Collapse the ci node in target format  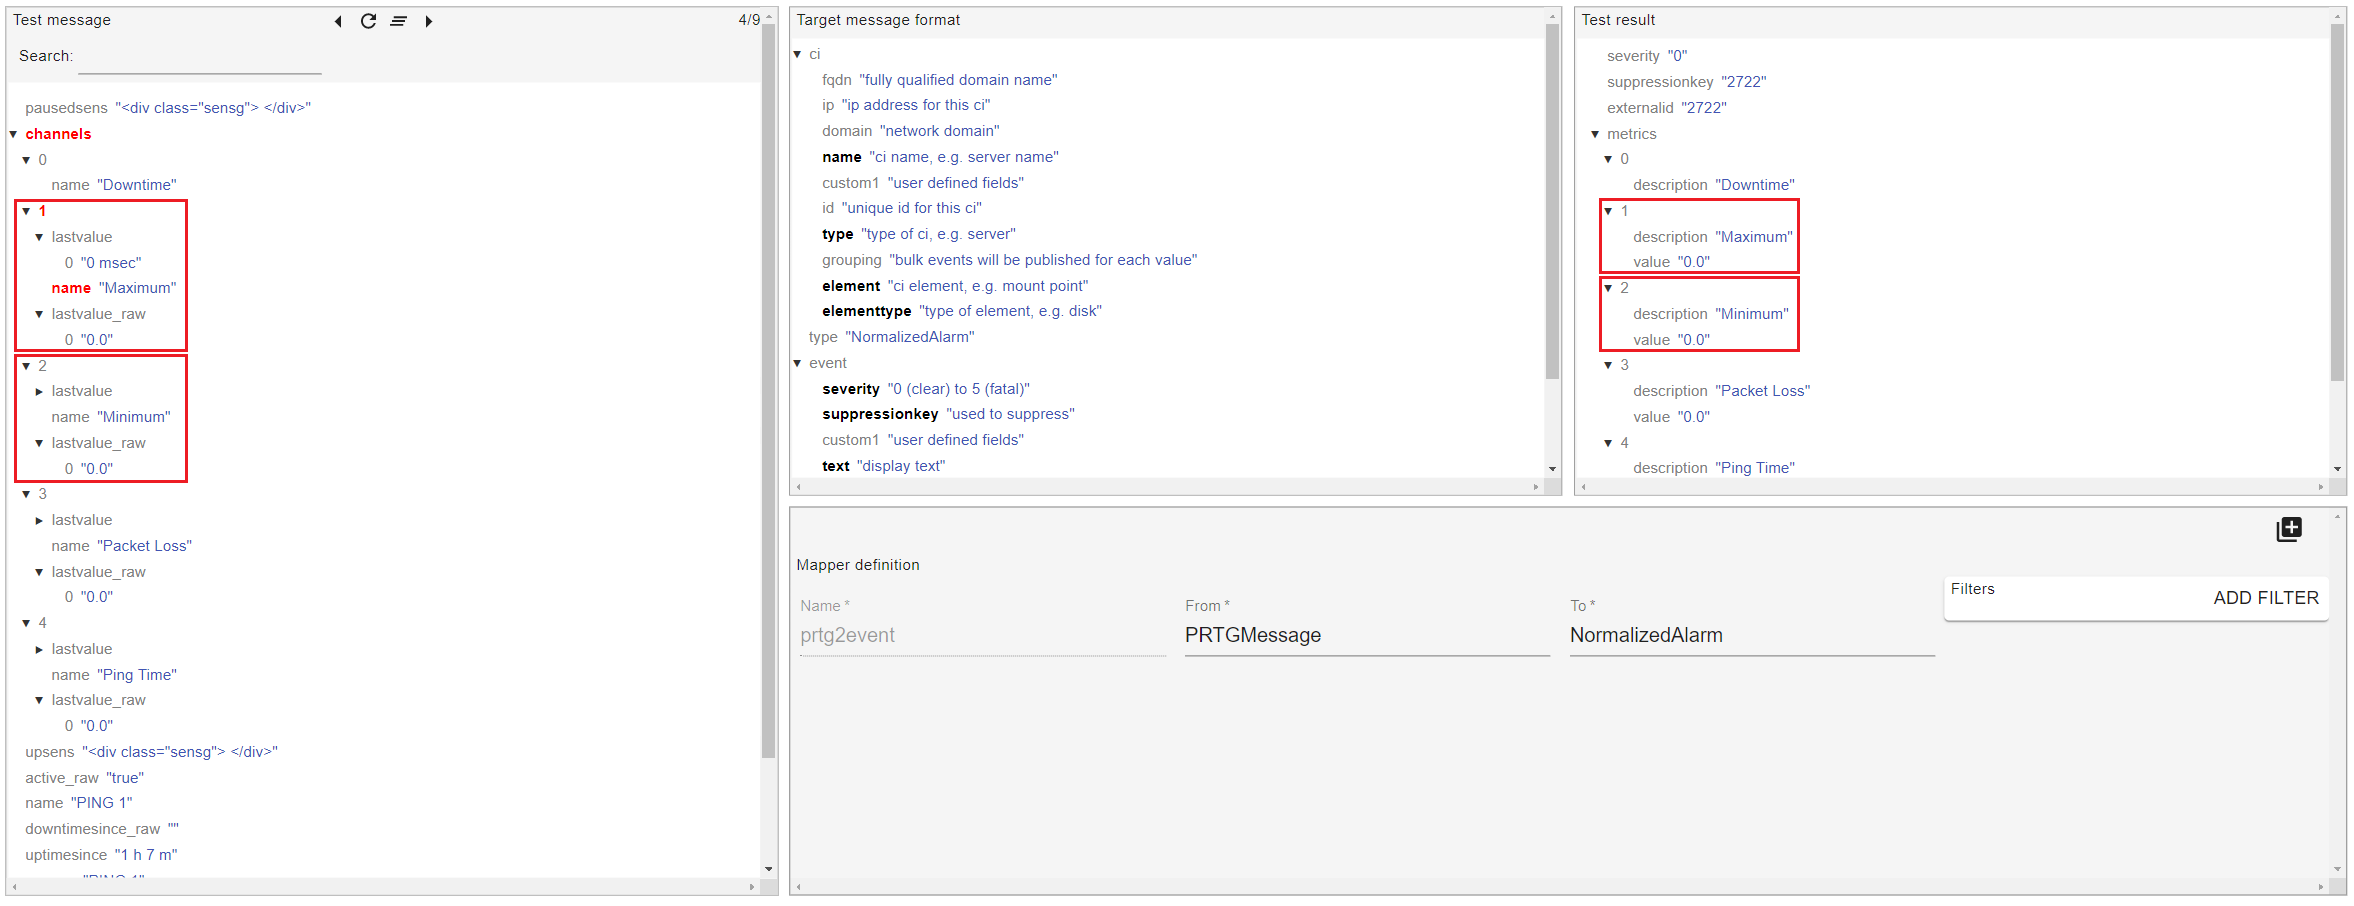(798, 54)
